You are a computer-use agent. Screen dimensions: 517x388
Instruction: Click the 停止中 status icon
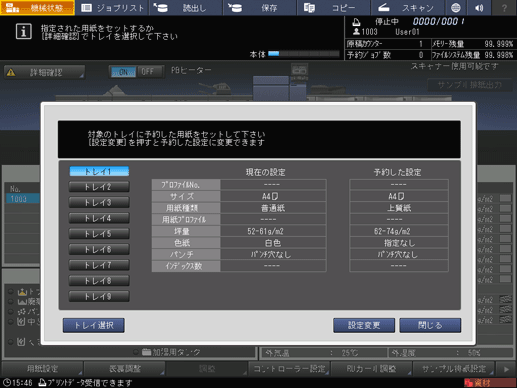356,22
